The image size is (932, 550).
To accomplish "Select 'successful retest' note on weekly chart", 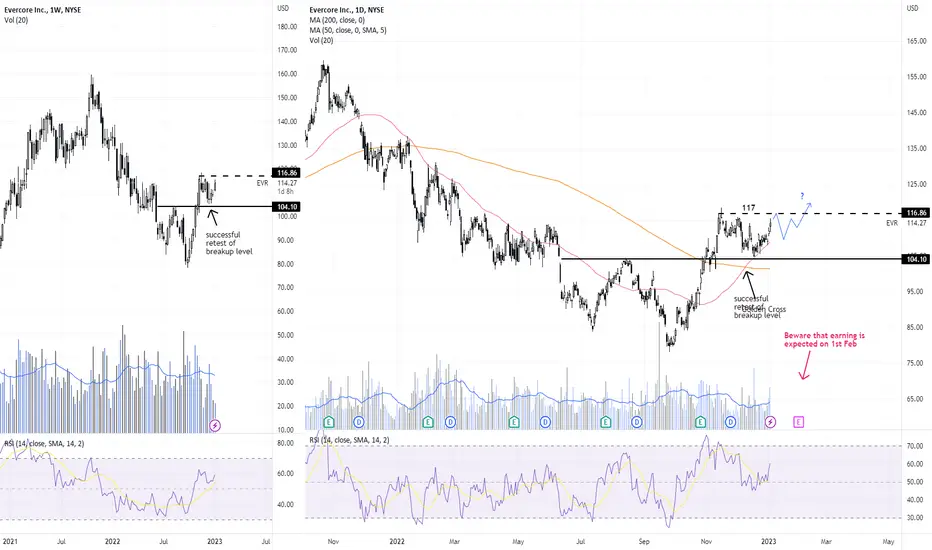I will [x=229, y=243].
